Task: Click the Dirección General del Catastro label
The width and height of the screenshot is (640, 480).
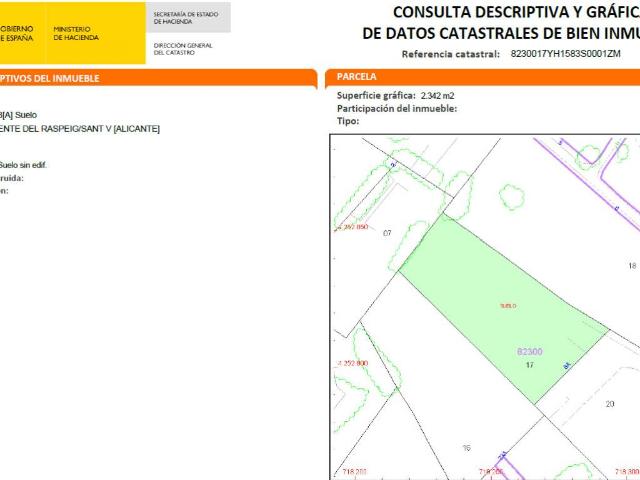Action: (183, 49)
